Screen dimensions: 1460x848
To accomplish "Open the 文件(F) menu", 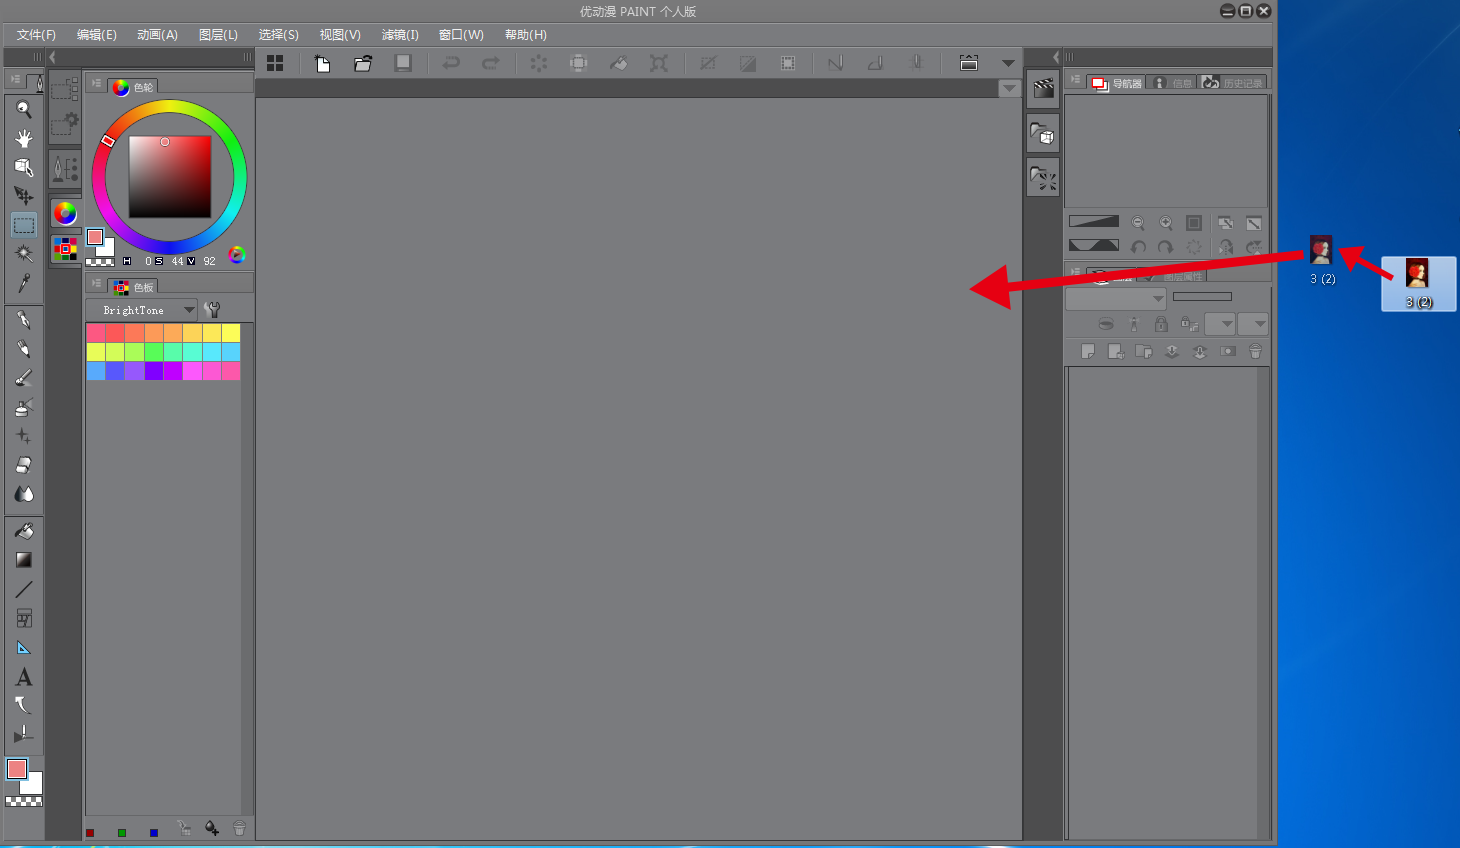I will pos(36,35).
